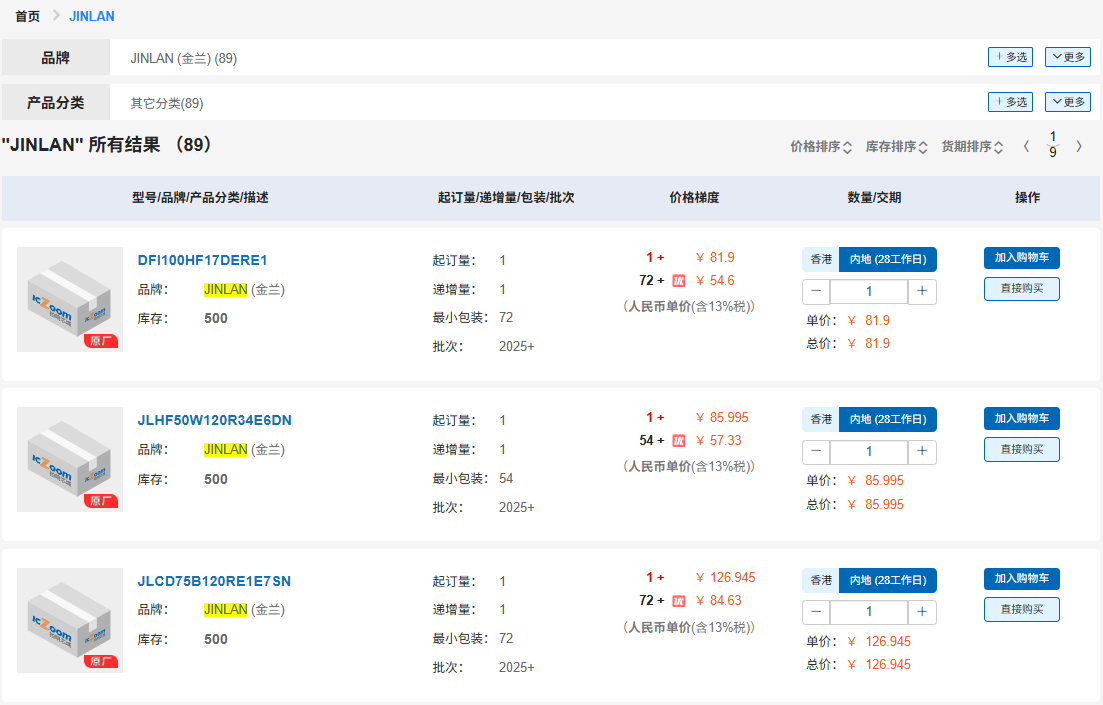Click the ¥ 54.6 tier price
The height and width of the screenshot is (705, 1103).
click(x=715, y=281)
